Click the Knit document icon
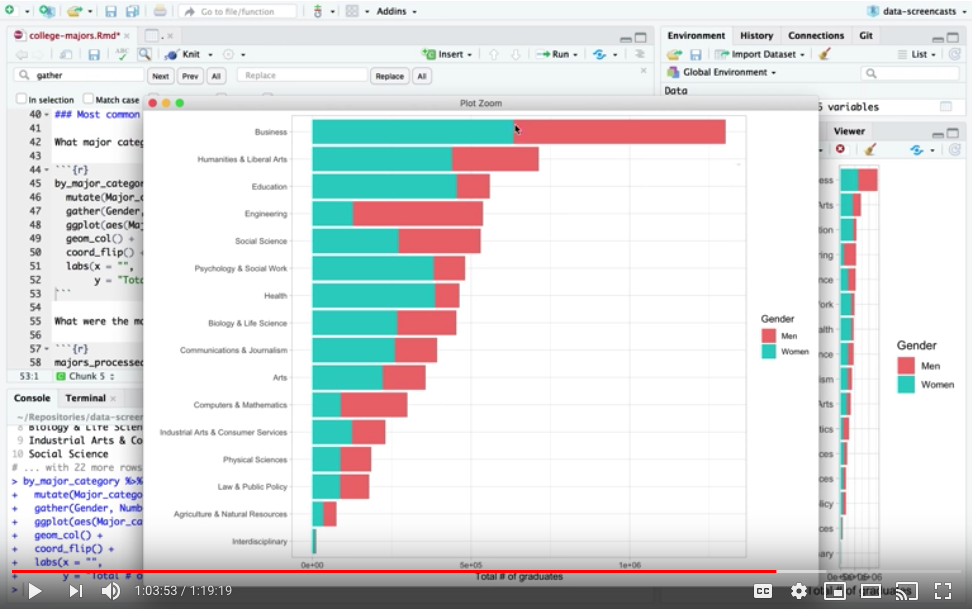This screenshot has height=611, width=974. tap(182, 54)
